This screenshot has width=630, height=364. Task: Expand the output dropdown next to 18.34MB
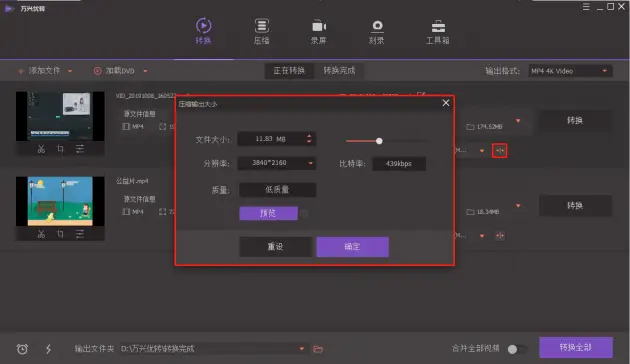pos(518,206)
